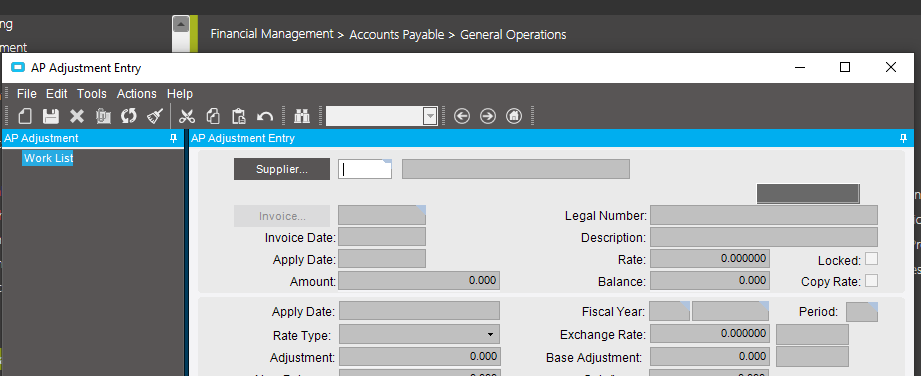Open the File menu
The image size is (921, 376).
[x=26, y=93]
